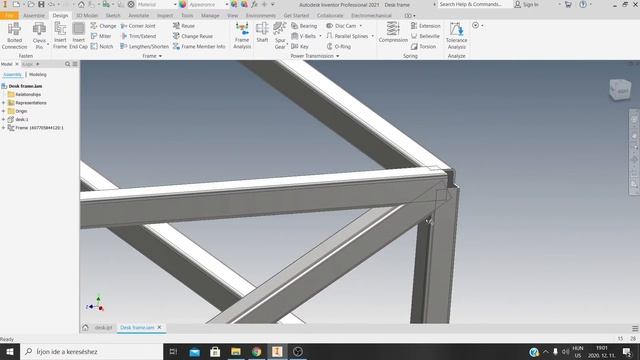Switch to desk.ipt document tab
Viewport: 640px width, 360px height.
pos(103,328)
